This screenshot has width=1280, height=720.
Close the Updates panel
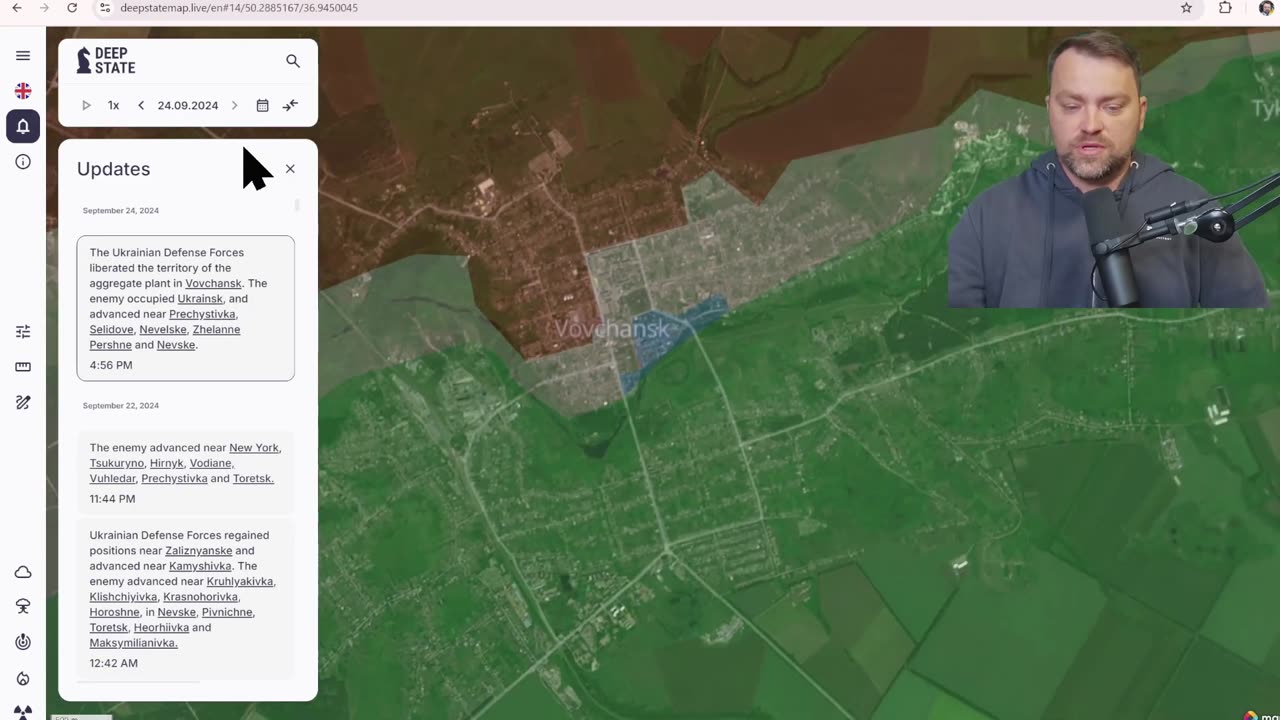pos(290,169)
